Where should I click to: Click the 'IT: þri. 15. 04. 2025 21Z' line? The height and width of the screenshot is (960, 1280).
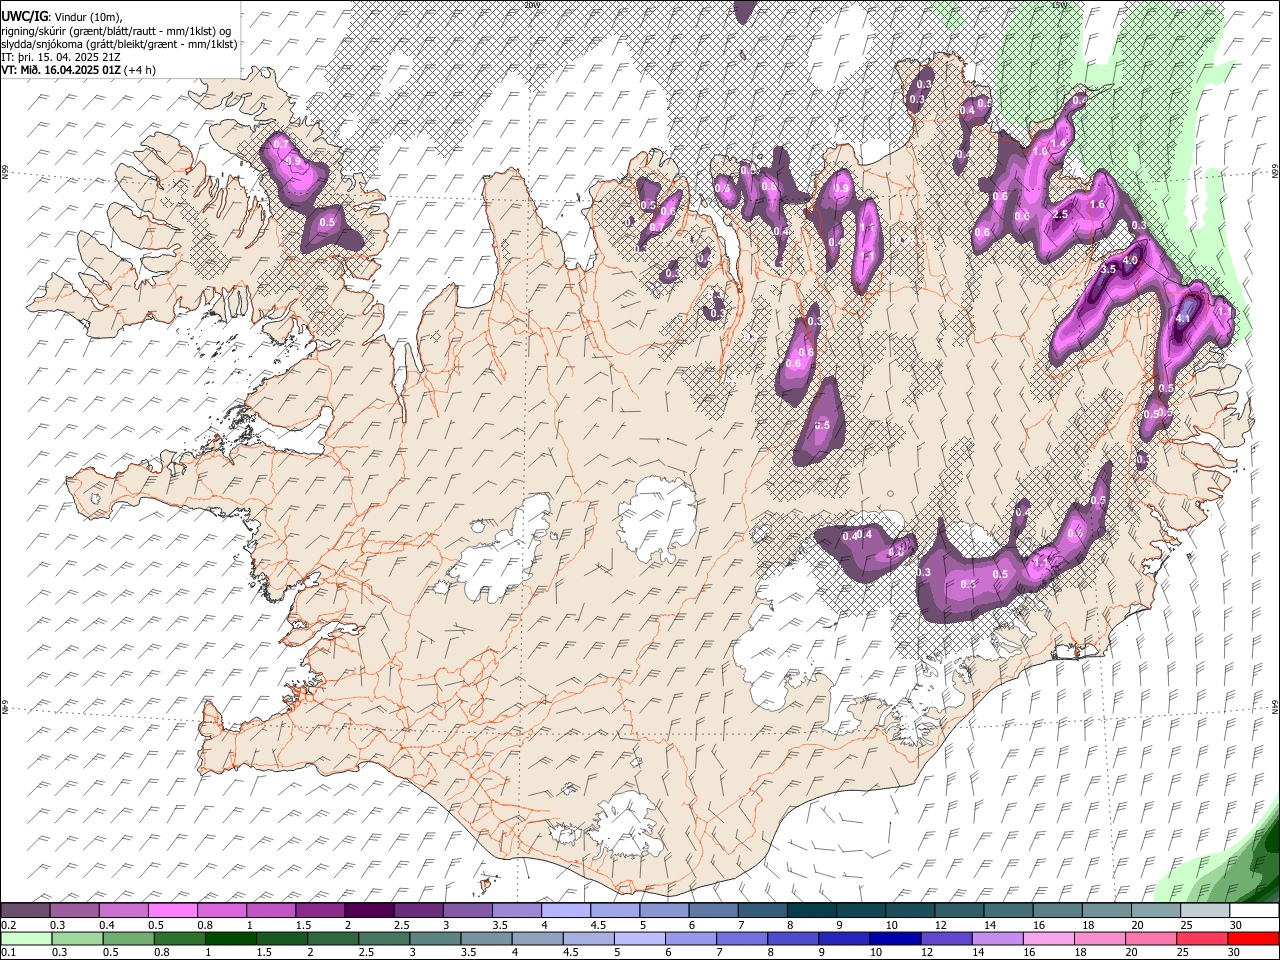tap(60, 58)
